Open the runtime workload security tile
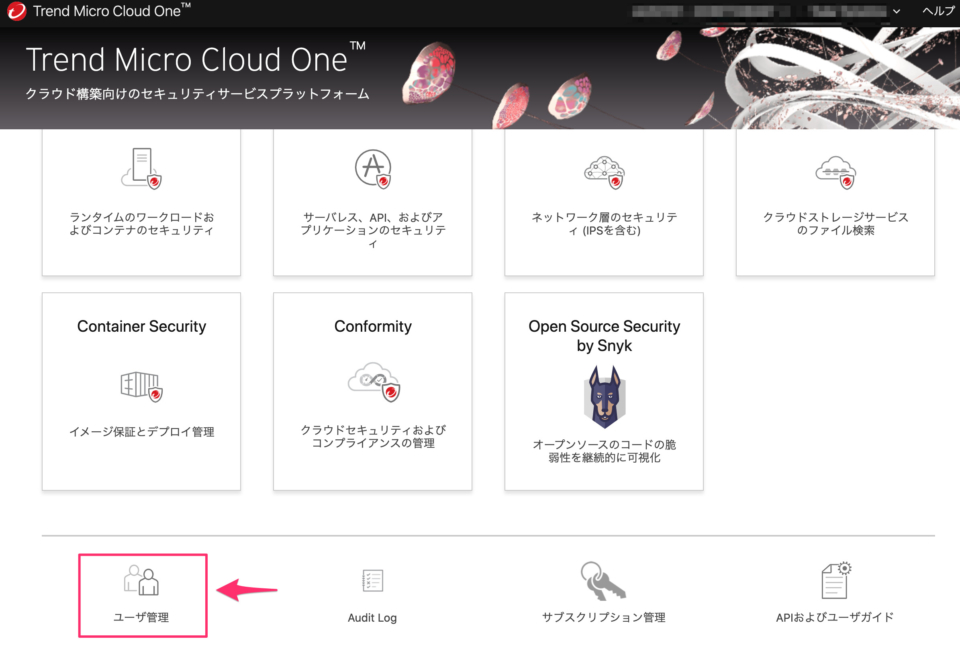 click(141, 202)
